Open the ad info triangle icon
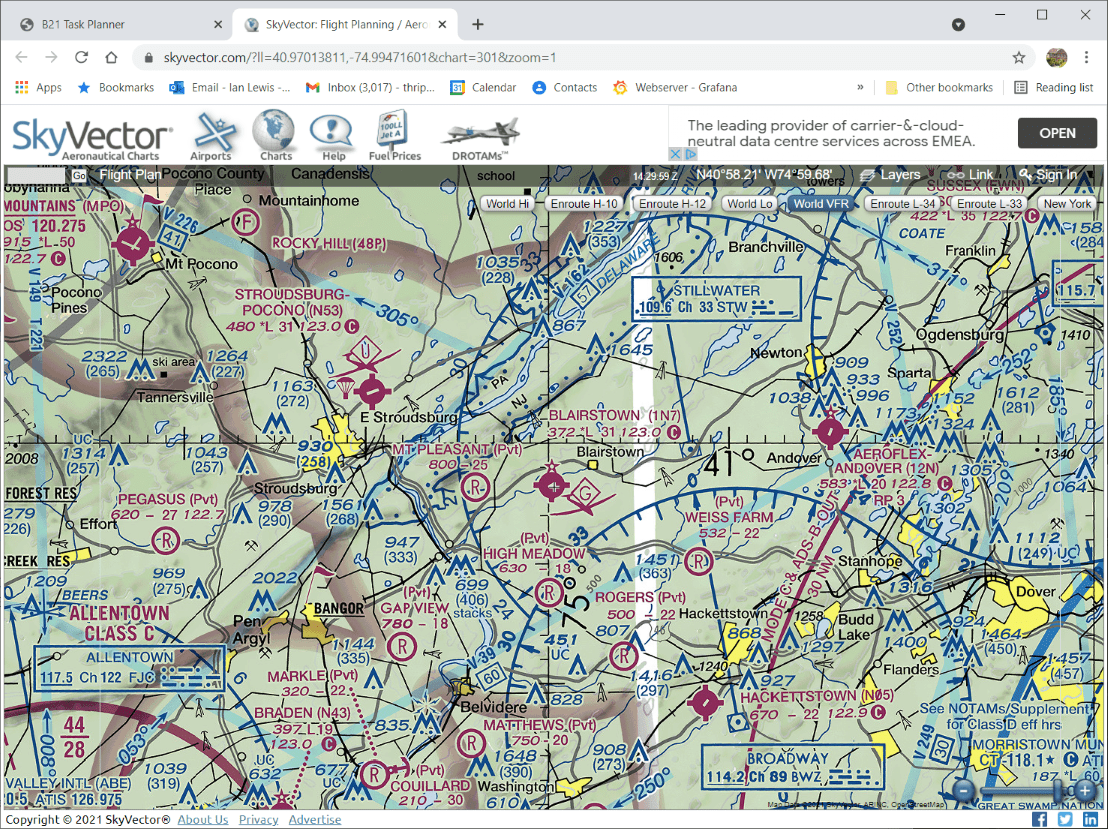The height and width of the screenshot is (829, 1108). pyautogui.click(x=690, y=153)
